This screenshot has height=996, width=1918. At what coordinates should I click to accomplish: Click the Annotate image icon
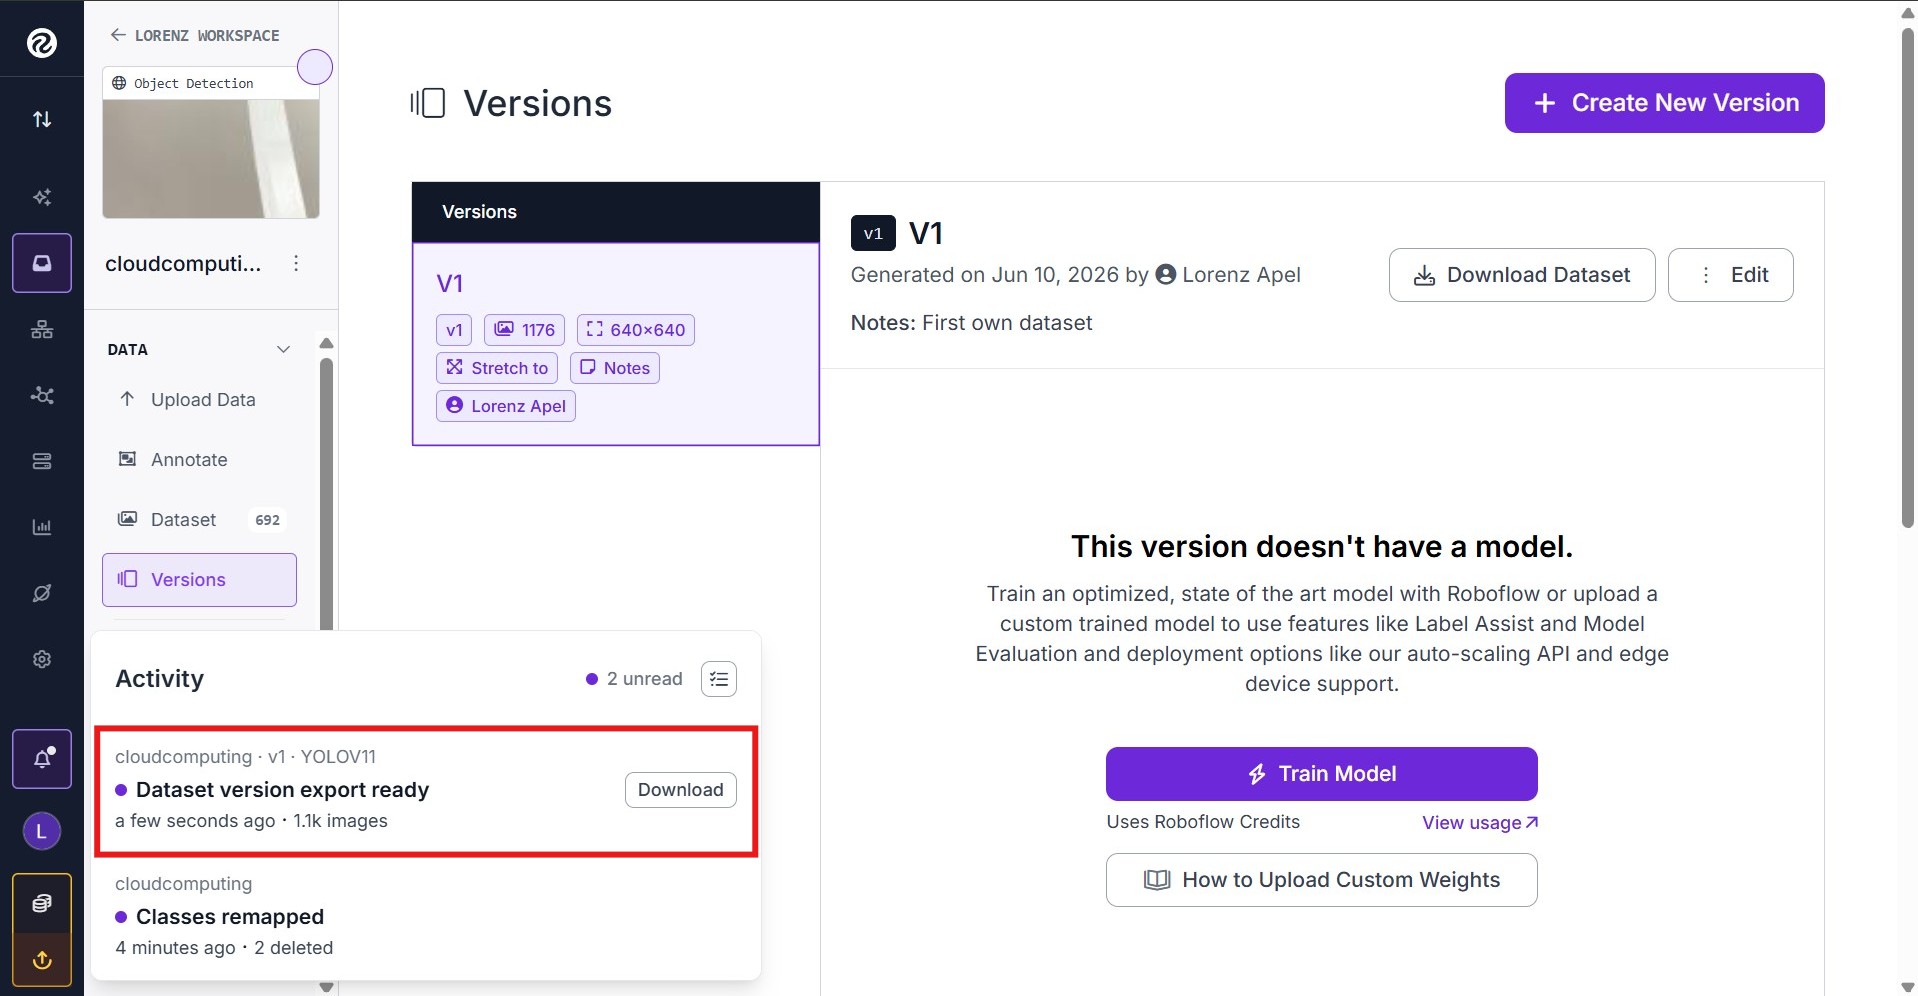pos(127,459)
